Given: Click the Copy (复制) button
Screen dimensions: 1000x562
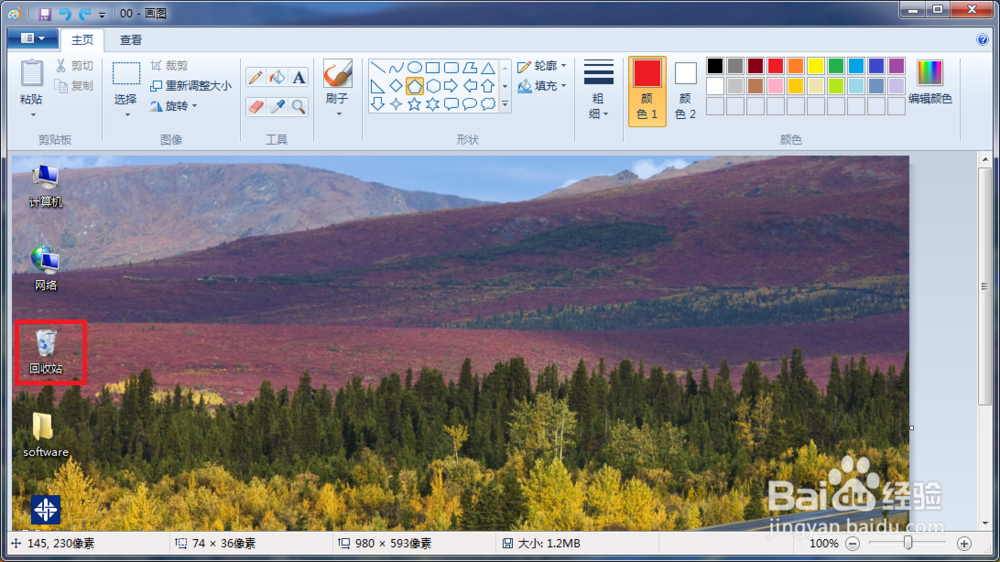Looking at the screenshot, I should [75, 85].
